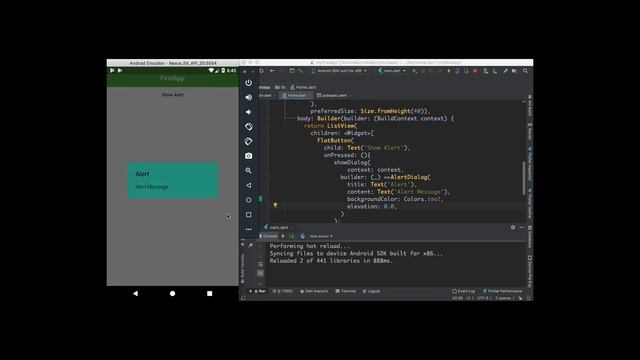Select the Console tab in Run panel
This screenshot has height=360, width=640.
coord(268,236)
